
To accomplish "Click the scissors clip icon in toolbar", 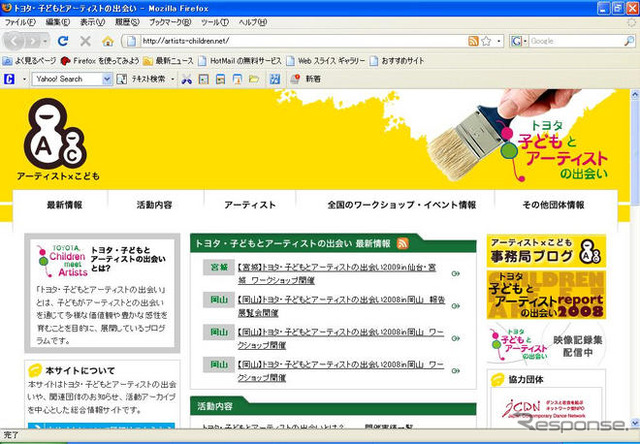I will pyautogui.click(x=187, y=79).
